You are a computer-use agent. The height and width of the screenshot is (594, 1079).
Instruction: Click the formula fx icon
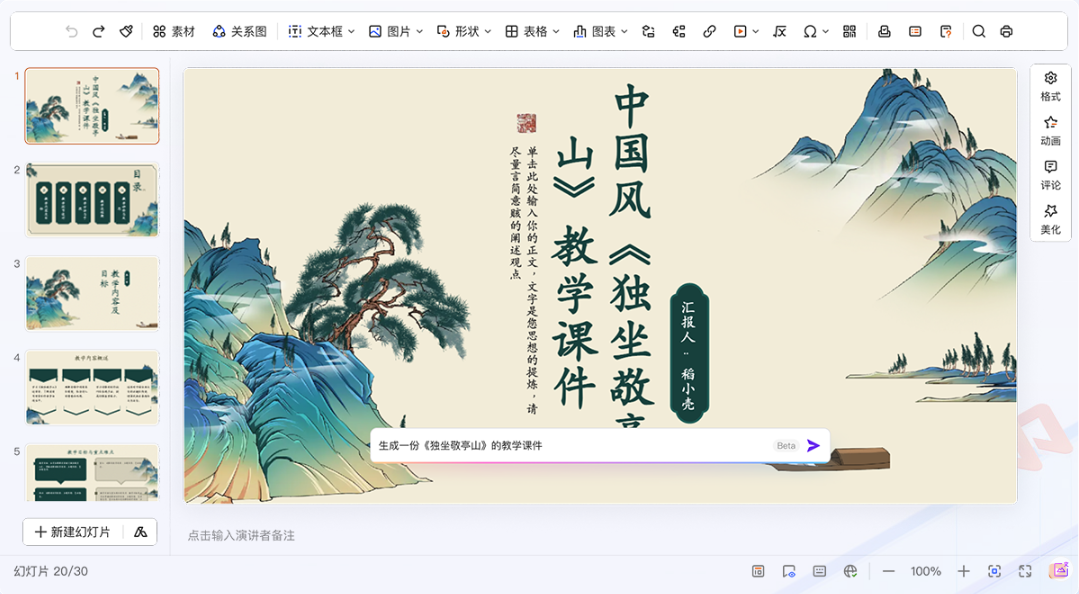(780, 32)
